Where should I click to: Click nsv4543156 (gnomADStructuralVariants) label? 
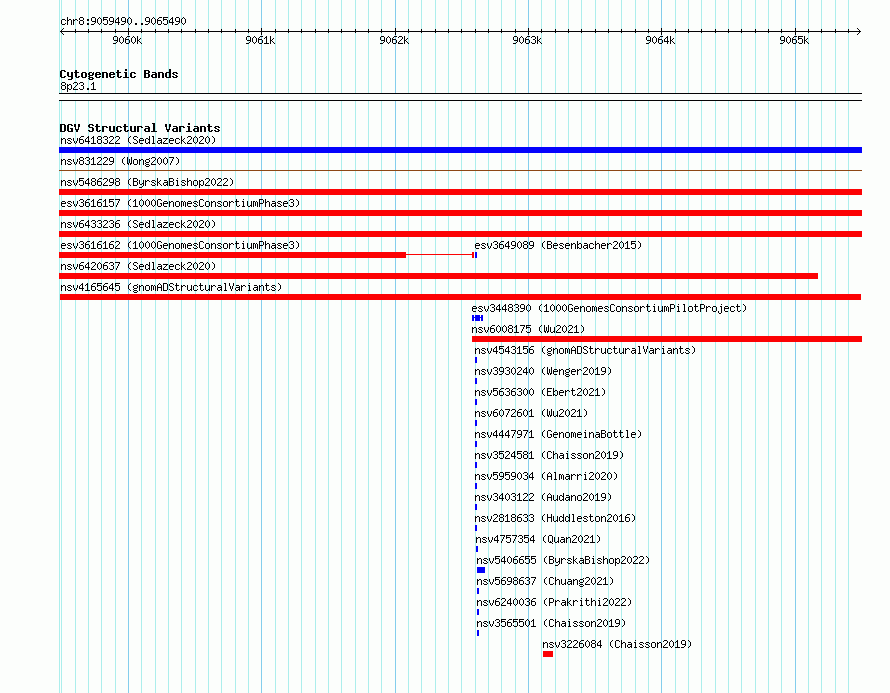[585, 350]
